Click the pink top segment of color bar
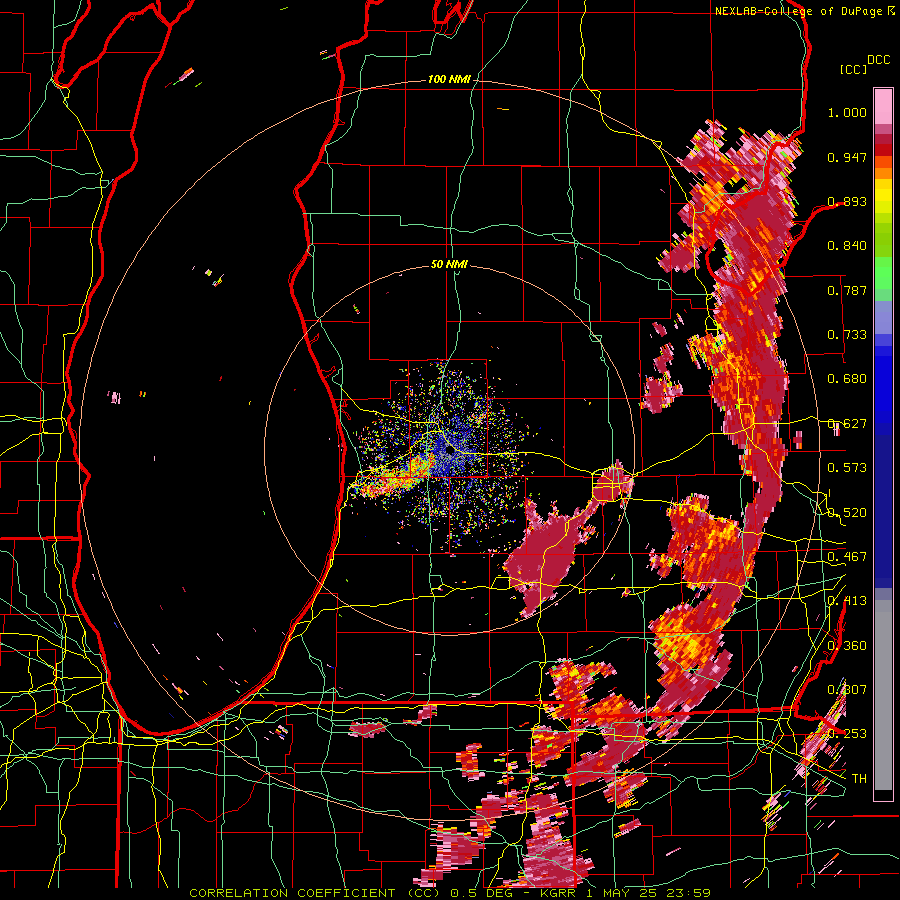Image resolution: width=900 pixels, height=900 pixels. click(x=883, y=107)
